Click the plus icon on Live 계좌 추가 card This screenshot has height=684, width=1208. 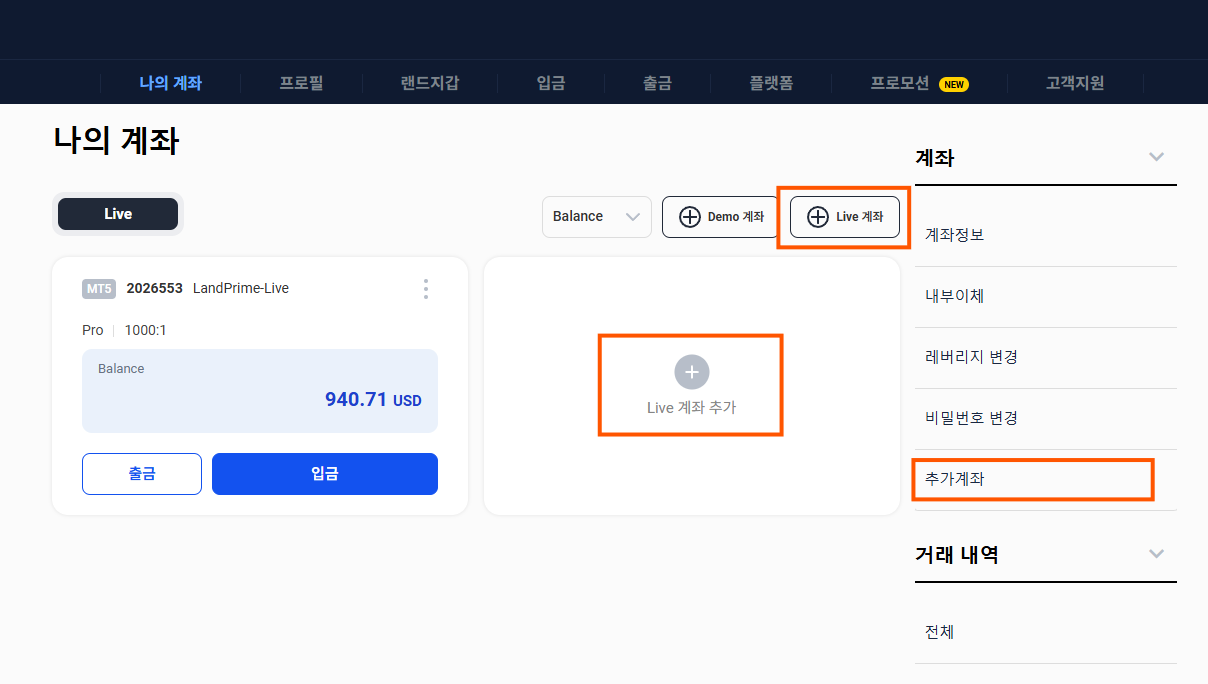coord(691,371)
